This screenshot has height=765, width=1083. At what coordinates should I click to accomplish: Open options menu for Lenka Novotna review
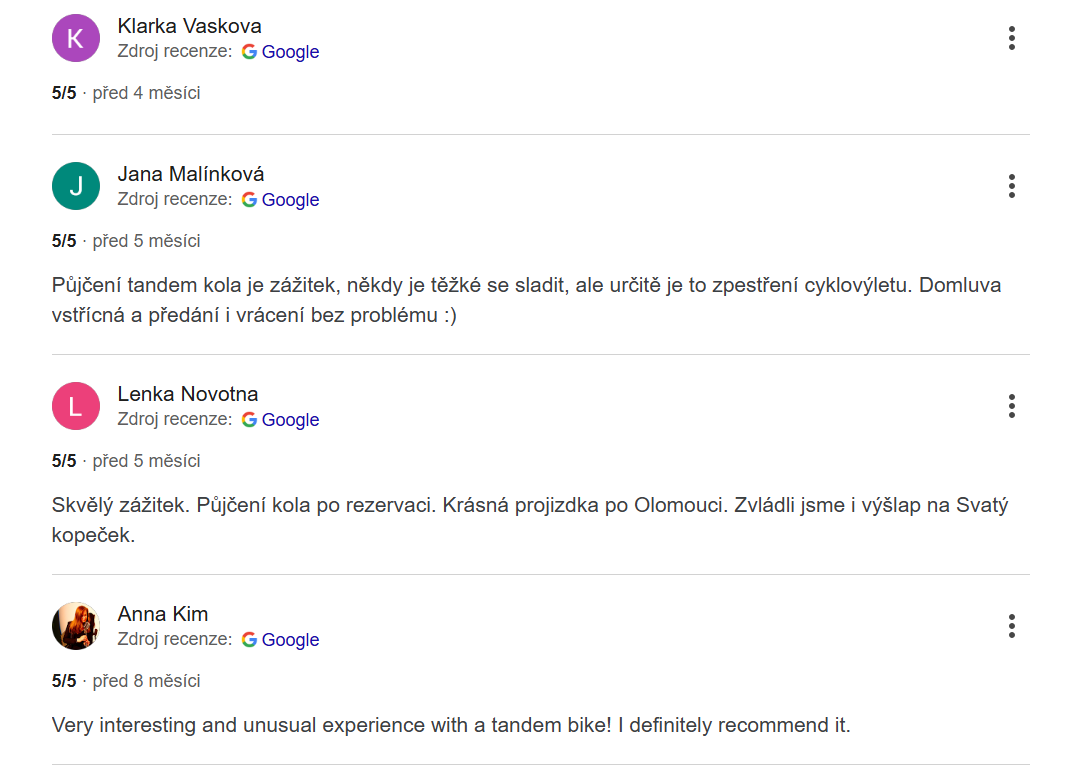pos(1012,406)
